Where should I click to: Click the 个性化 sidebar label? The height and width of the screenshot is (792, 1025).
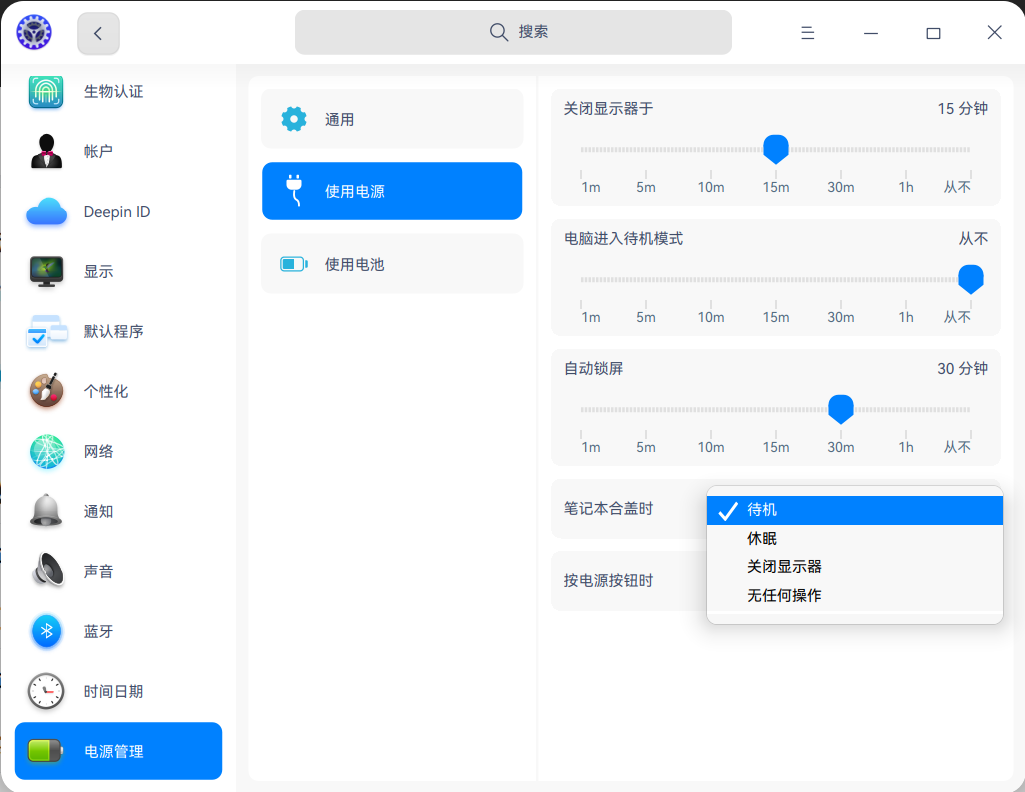point(106,391)
